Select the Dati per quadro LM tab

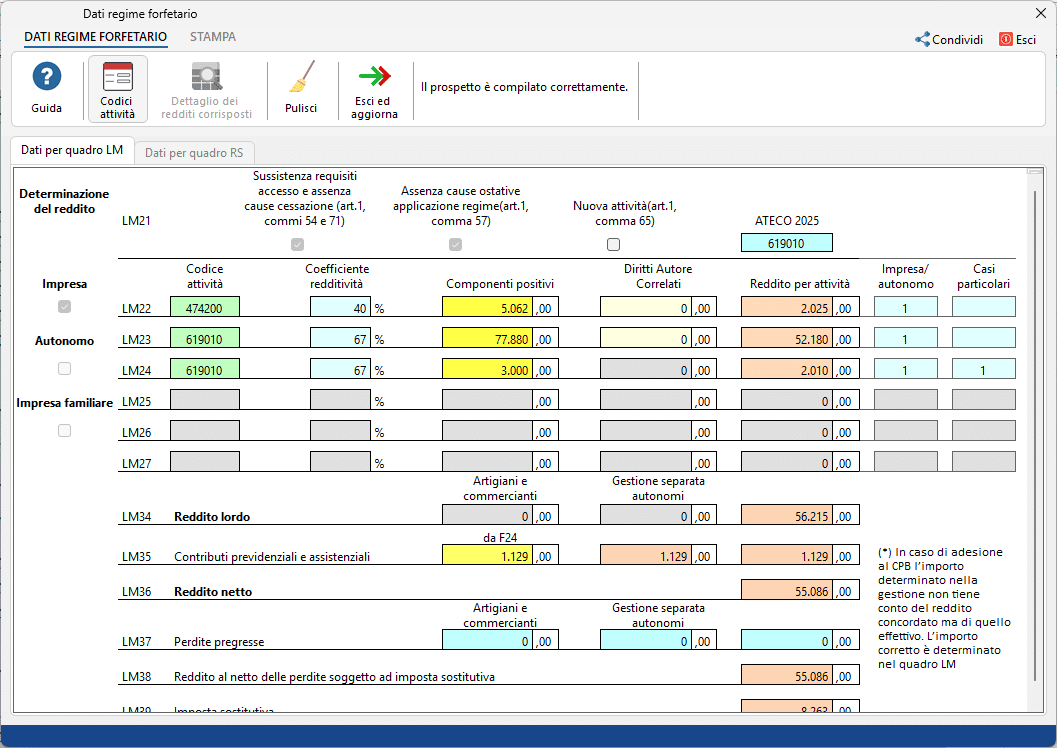[72, 150]
